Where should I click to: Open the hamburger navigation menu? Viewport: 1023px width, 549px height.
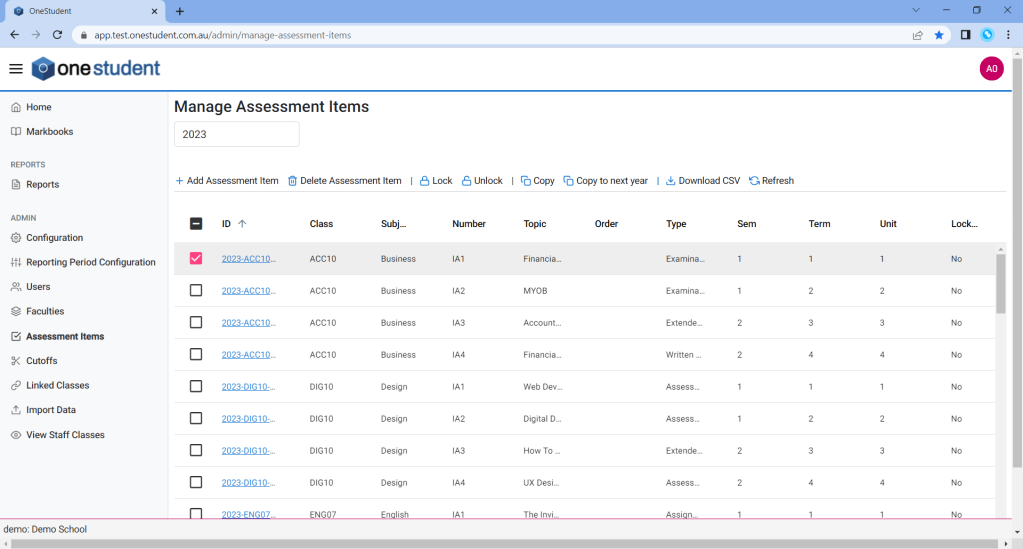(x=15, y=69)
